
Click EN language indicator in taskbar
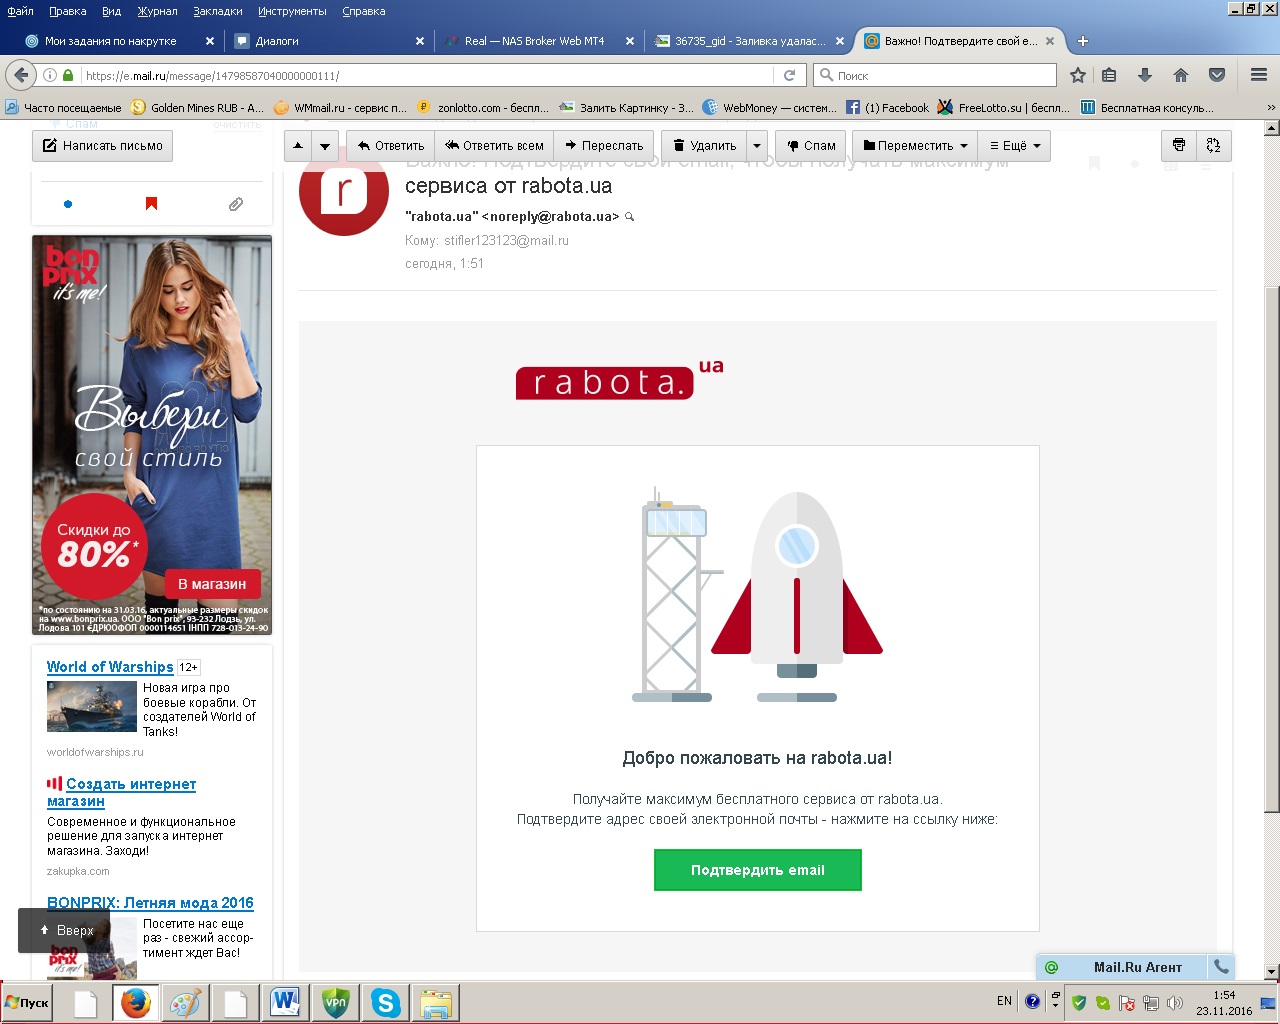(1004, 1001)
